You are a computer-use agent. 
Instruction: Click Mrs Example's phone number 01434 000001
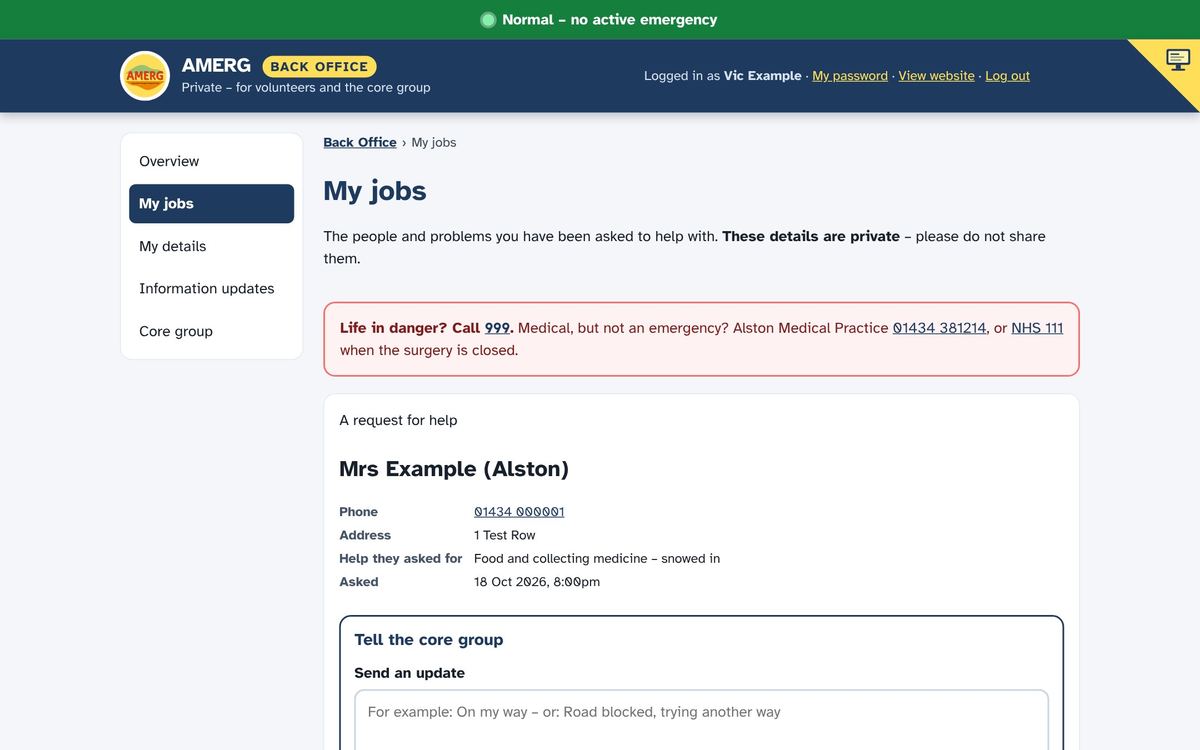pos(519,512)
